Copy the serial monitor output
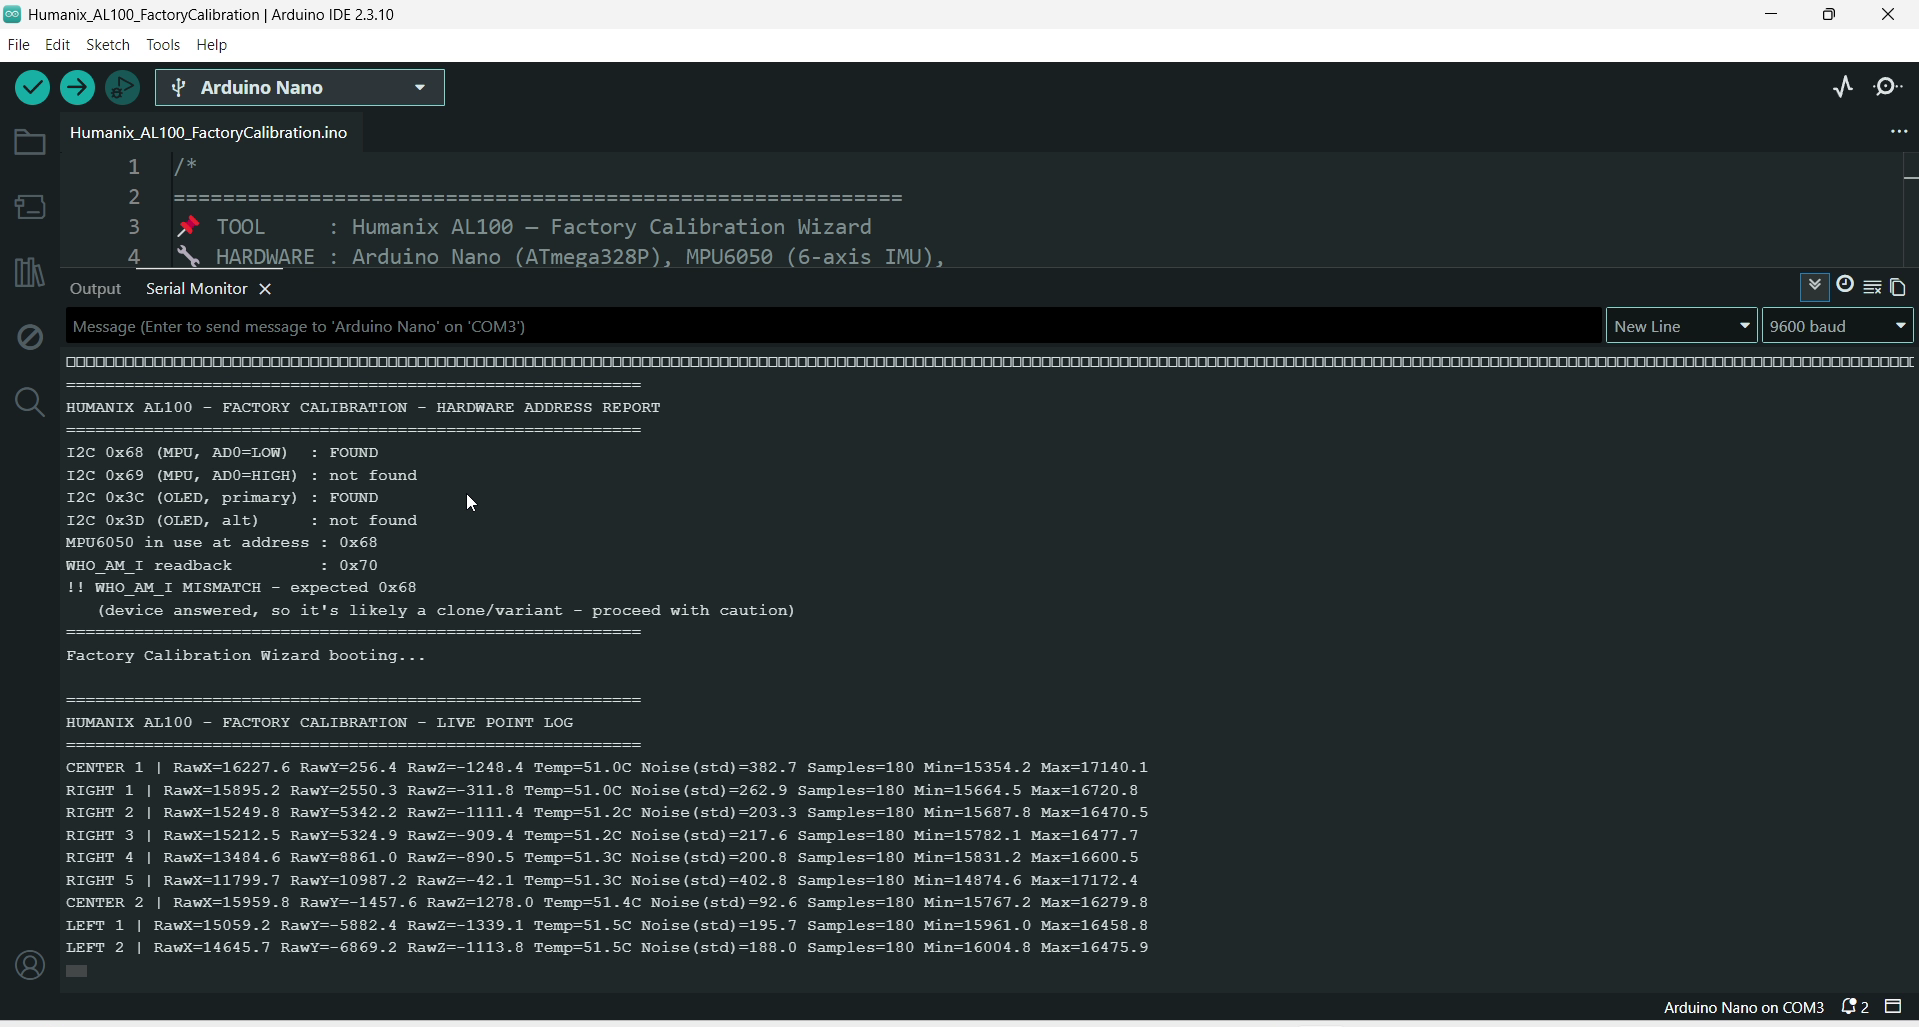Image resolution: width=1919 pixels, height=1027 pixels. click(x=1899, y=288)
